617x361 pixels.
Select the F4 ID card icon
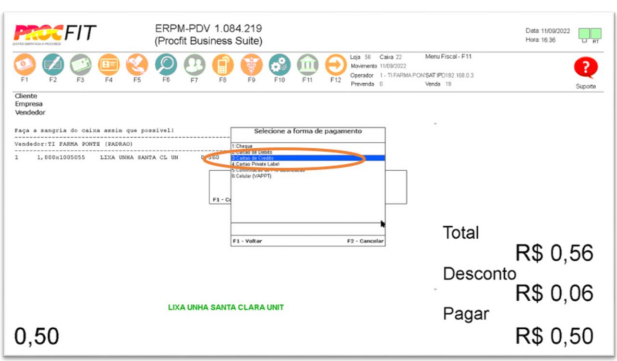point(109,65)
